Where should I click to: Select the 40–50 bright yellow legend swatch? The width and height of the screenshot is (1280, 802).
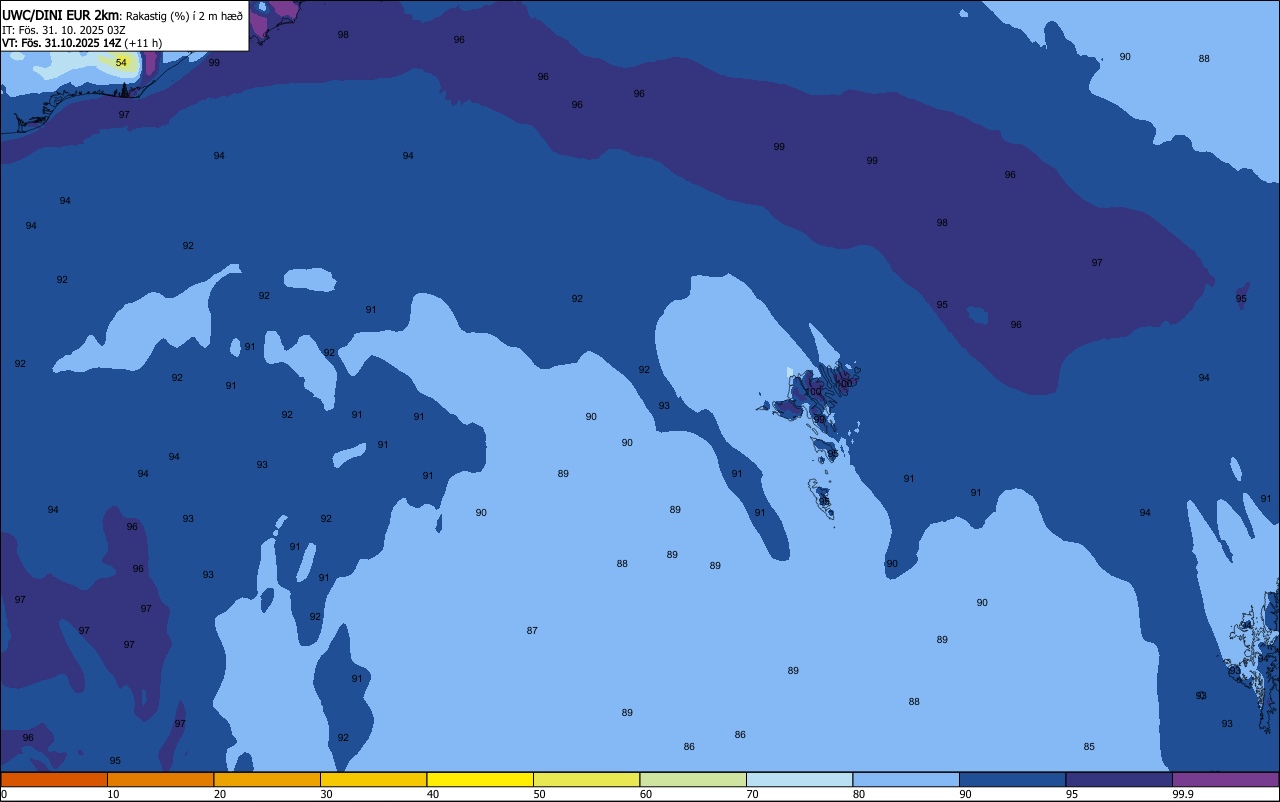(480, 779)
